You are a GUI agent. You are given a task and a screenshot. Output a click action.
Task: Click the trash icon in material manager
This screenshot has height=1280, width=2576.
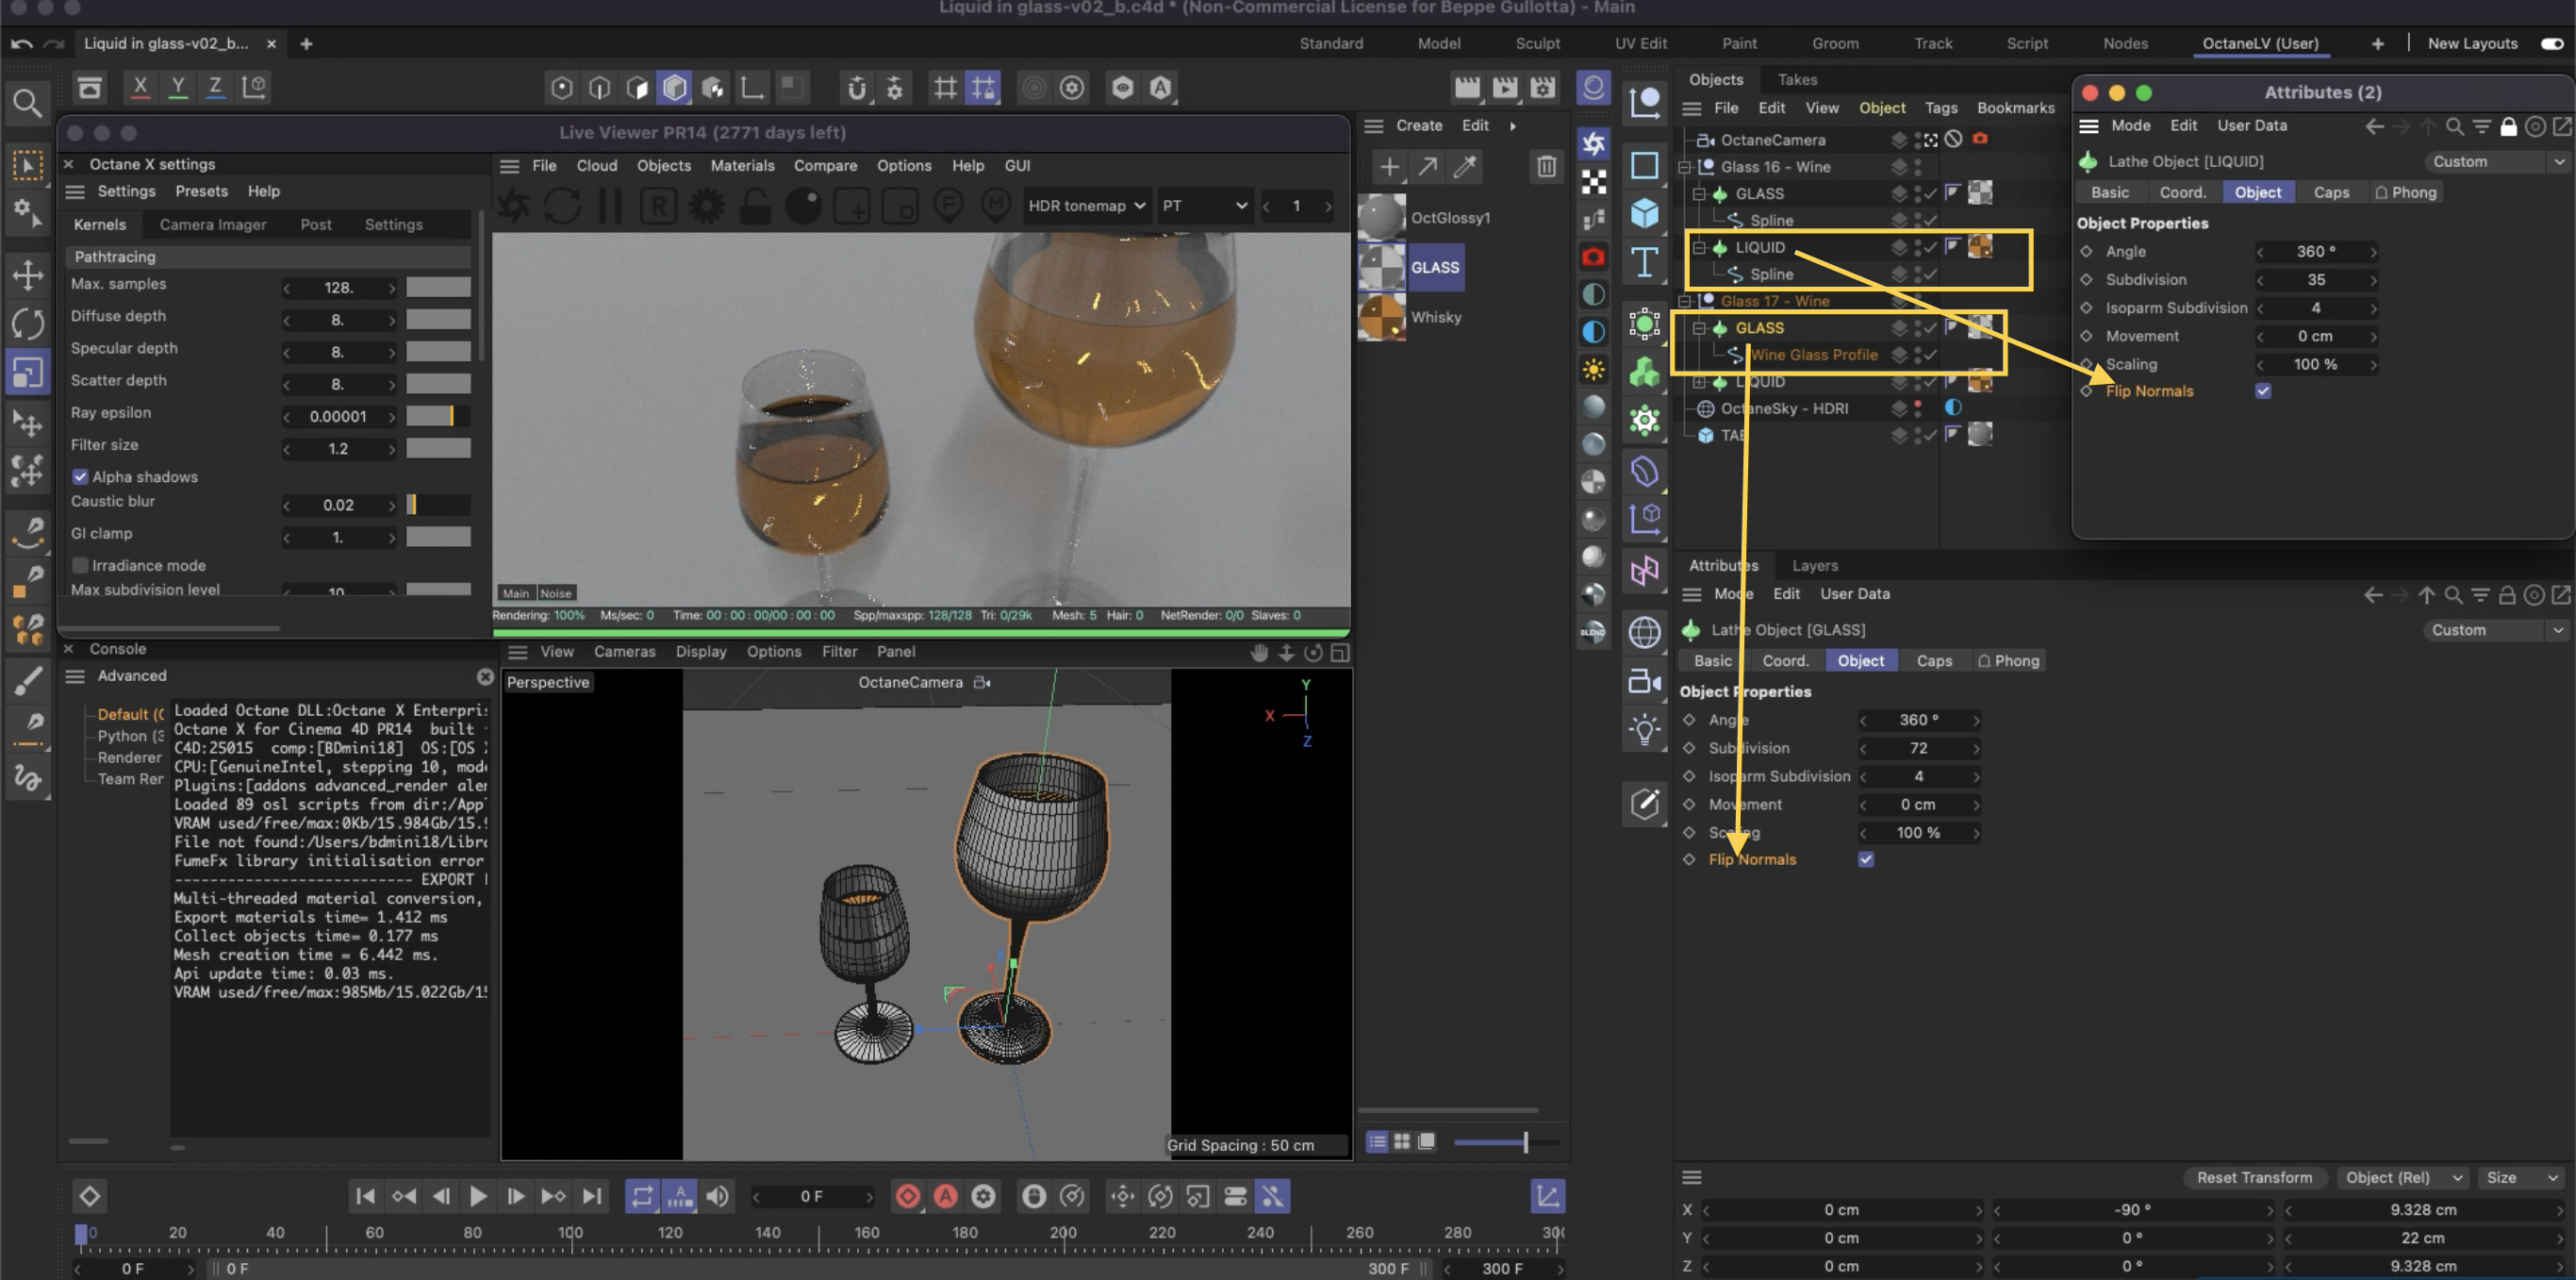pos(1546,167)
